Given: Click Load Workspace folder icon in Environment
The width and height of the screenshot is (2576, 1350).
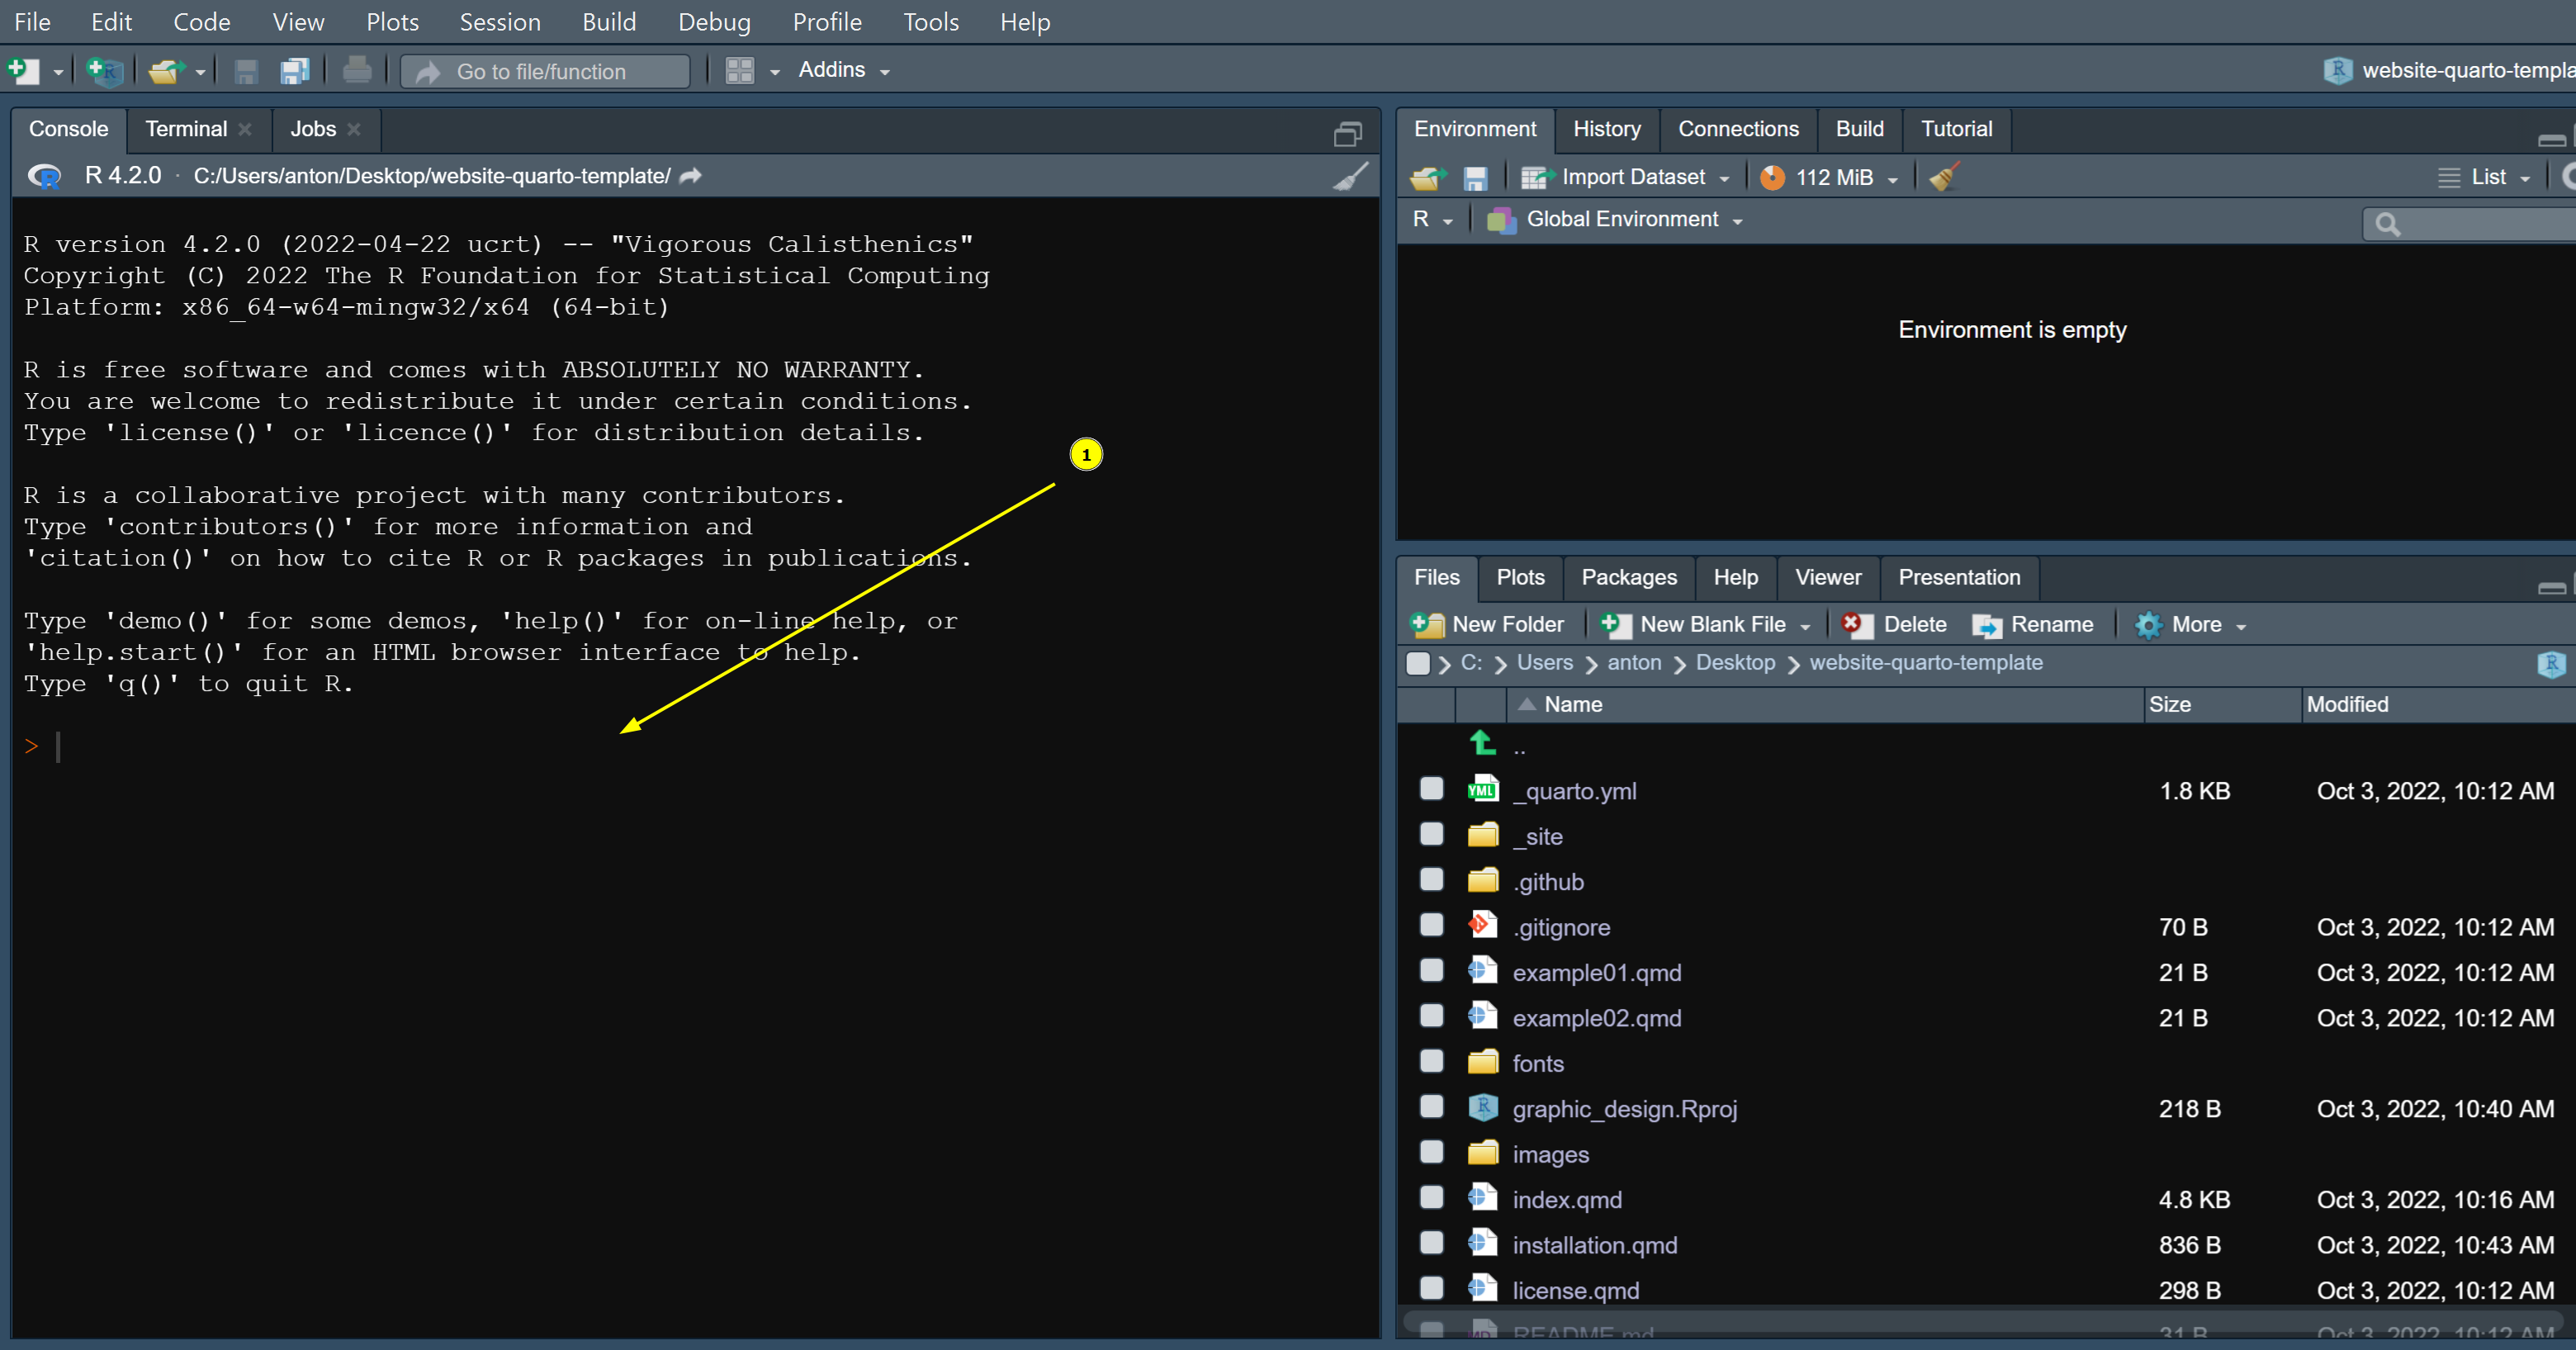Looking at the screenshot, I should (x=1427, y=177).
